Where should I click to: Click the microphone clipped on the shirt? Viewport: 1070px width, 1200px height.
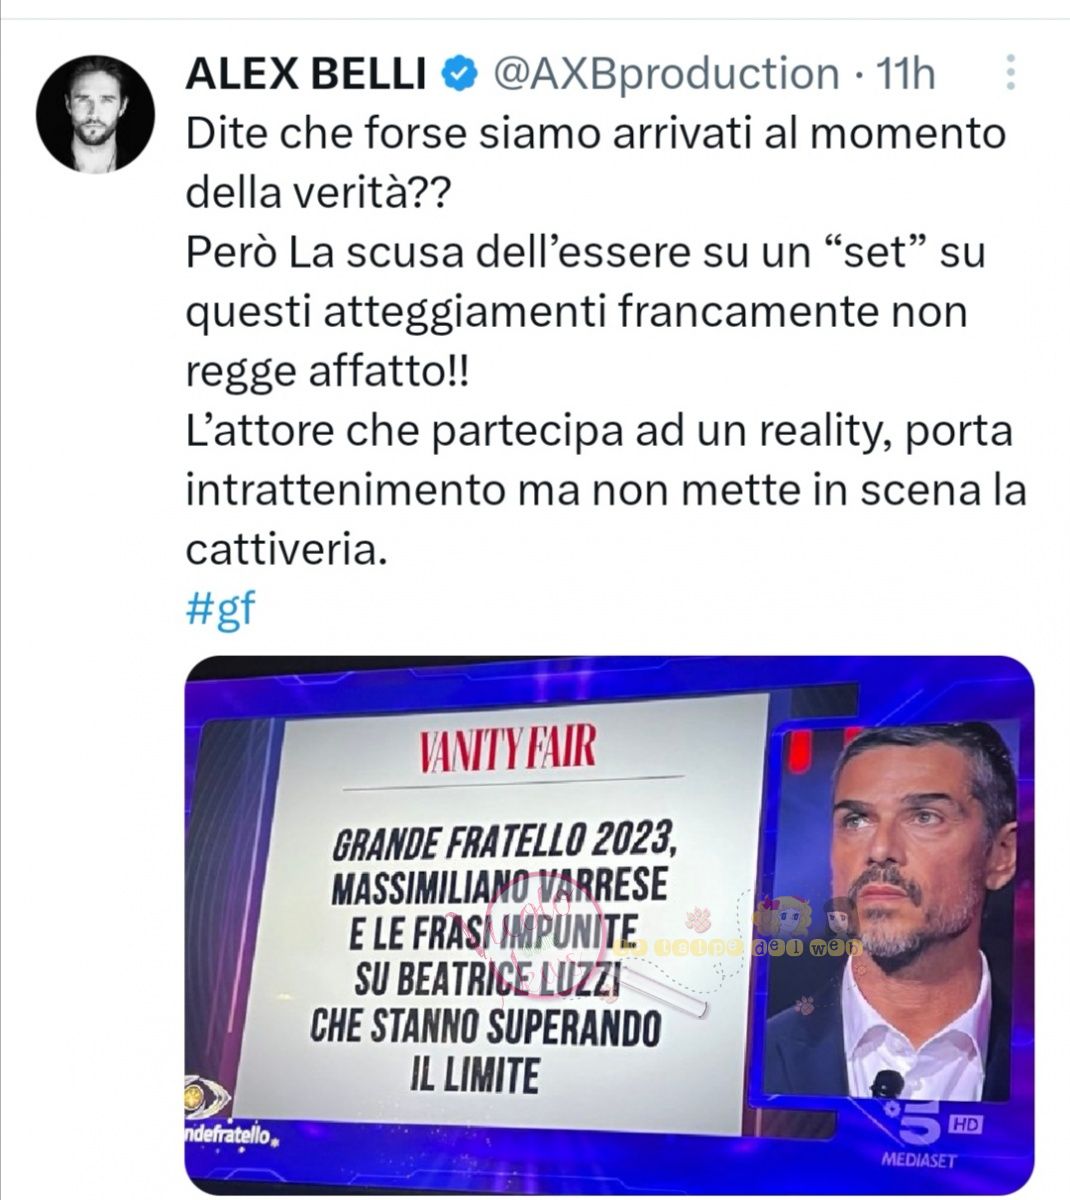(x=887, y=1083)
